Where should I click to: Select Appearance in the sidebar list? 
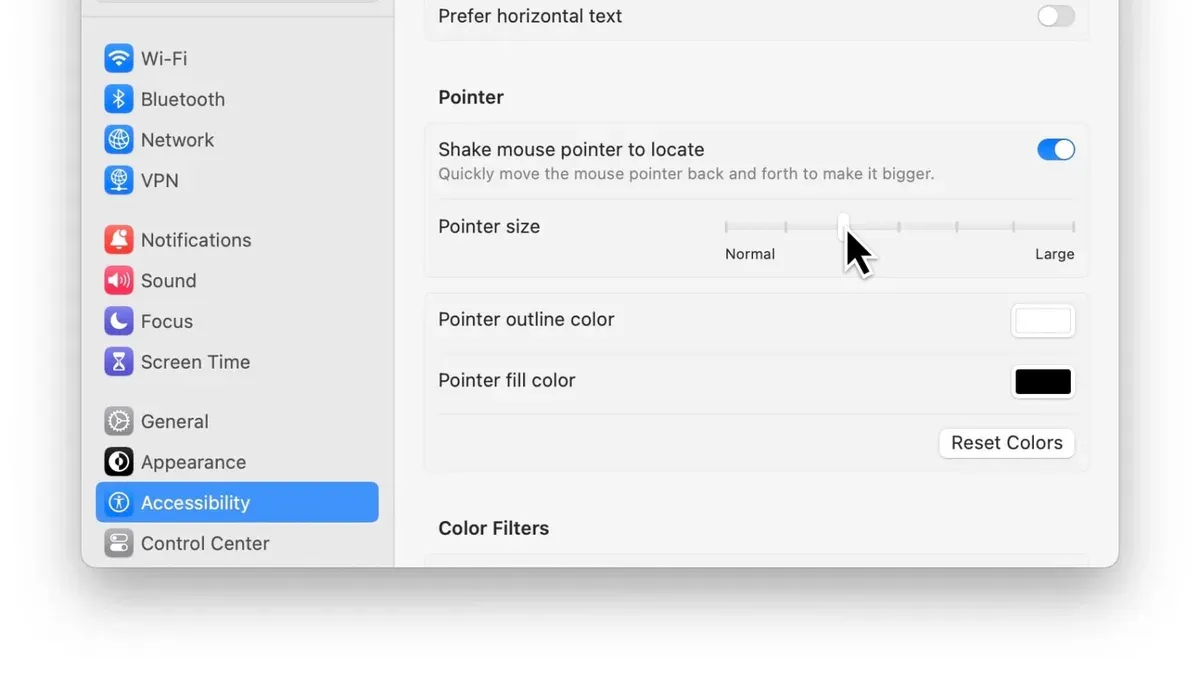click(194, 462)
